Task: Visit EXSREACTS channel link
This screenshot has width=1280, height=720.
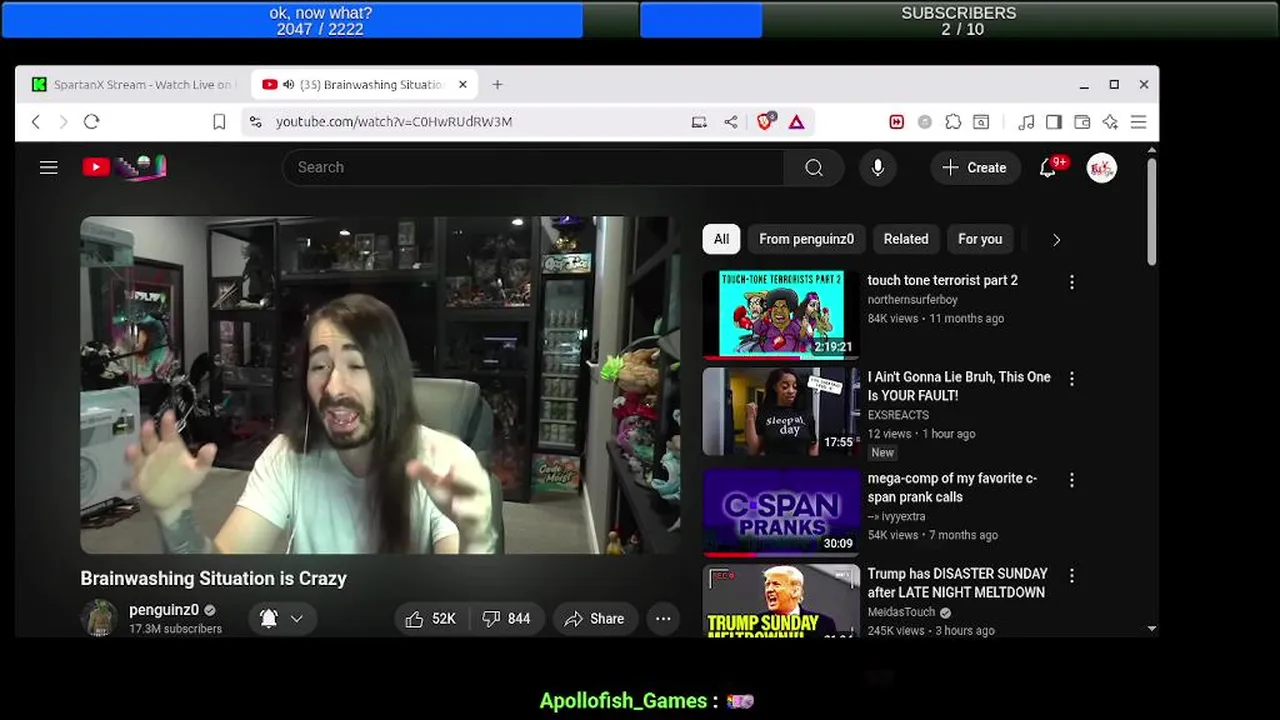Action: tap(898, 415)
